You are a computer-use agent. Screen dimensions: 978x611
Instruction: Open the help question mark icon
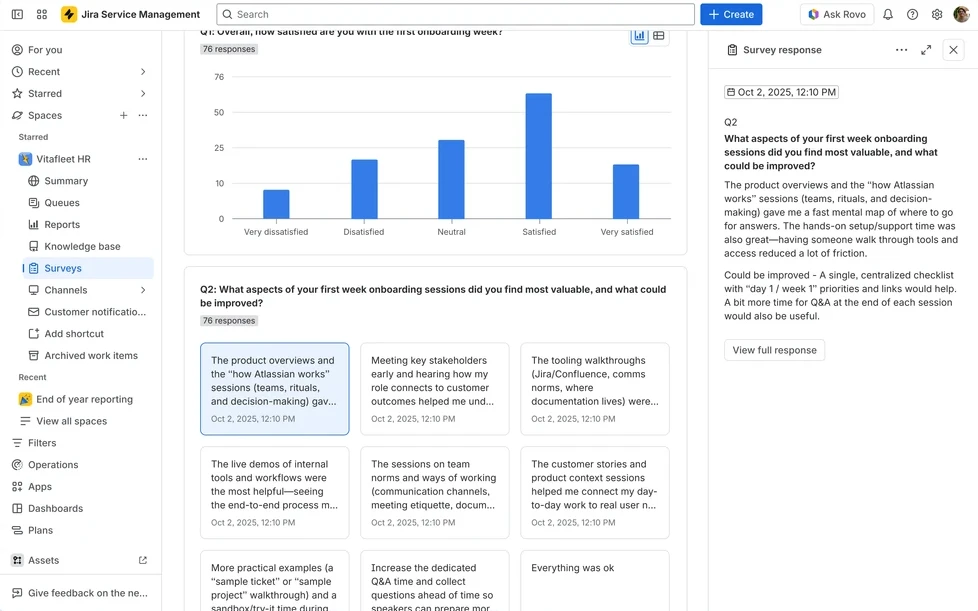pyautogui.click(x=911, y=13)
